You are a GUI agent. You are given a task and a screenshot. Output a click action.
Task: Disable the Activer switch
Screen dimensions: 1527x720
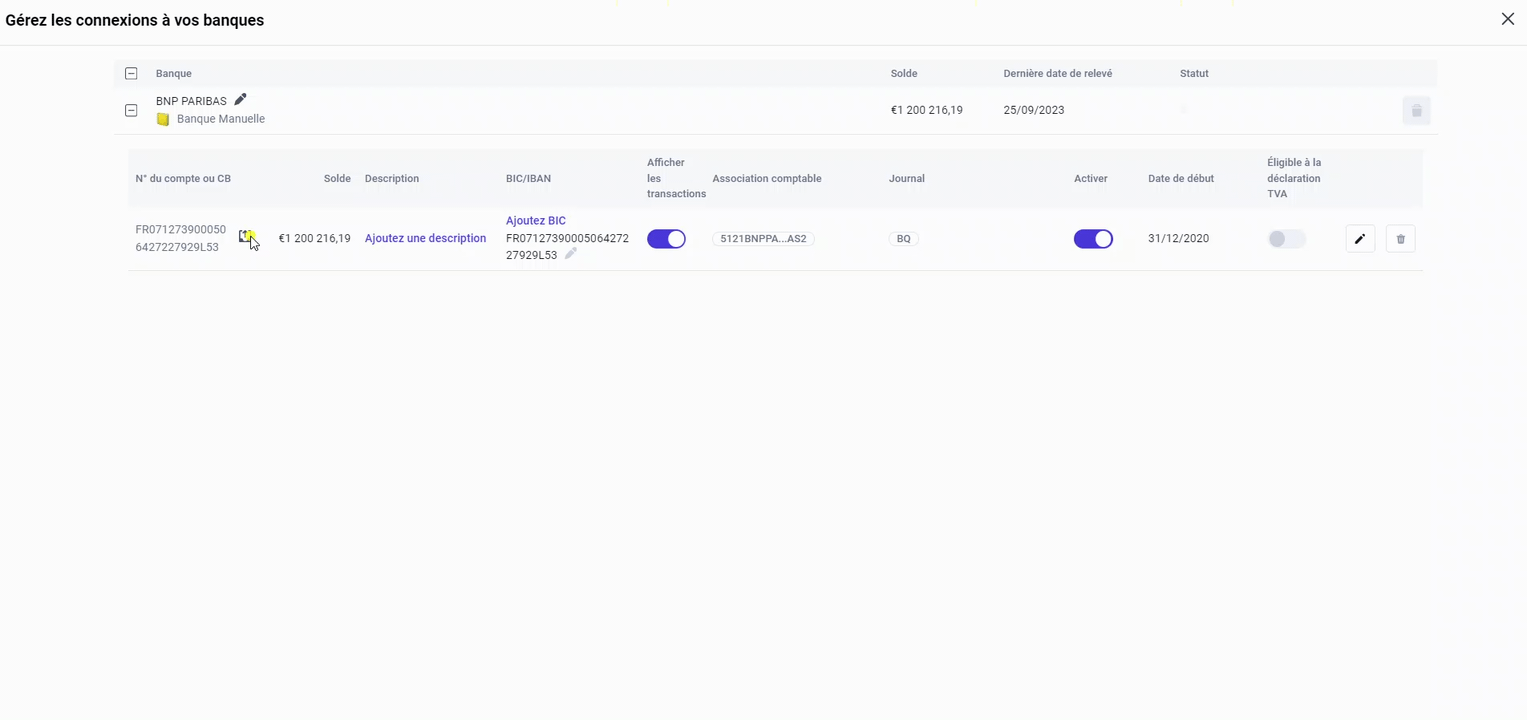pyautogui.click(x=1093, y=238)
